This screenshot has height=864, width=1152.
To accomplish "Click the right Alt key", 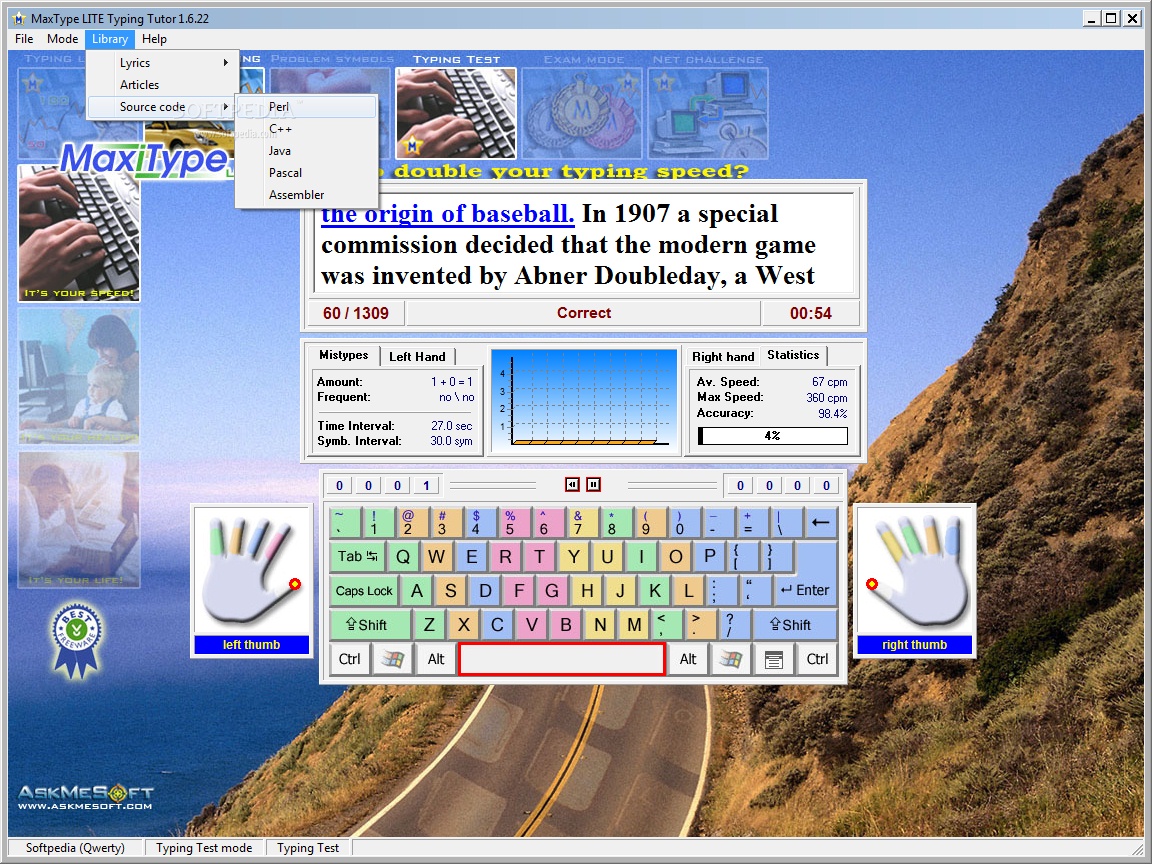I will [688, 659].
